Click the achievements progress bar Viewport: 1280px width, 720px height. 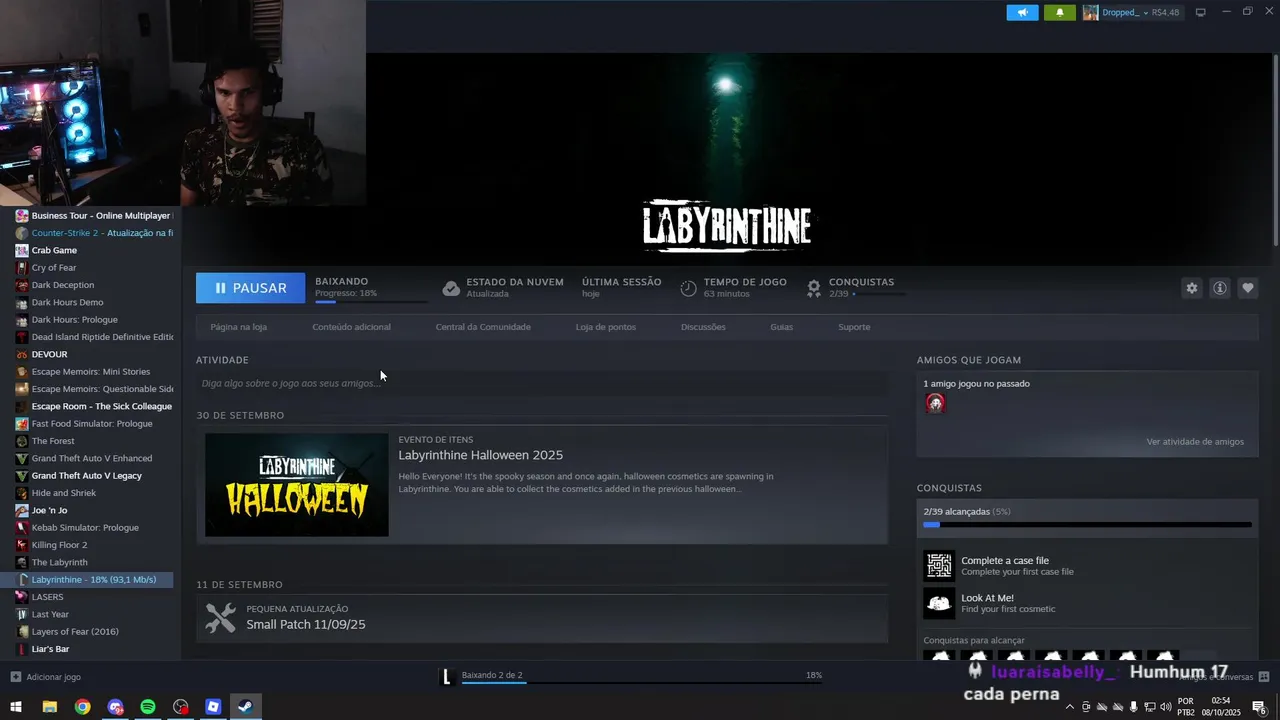pos(1087,524)
